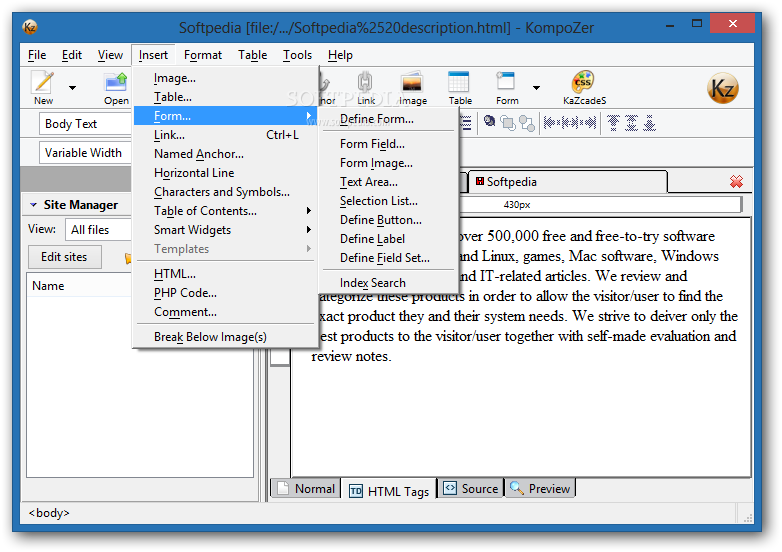
Task: Click the New document pencil icon
Action: [43, 82]
